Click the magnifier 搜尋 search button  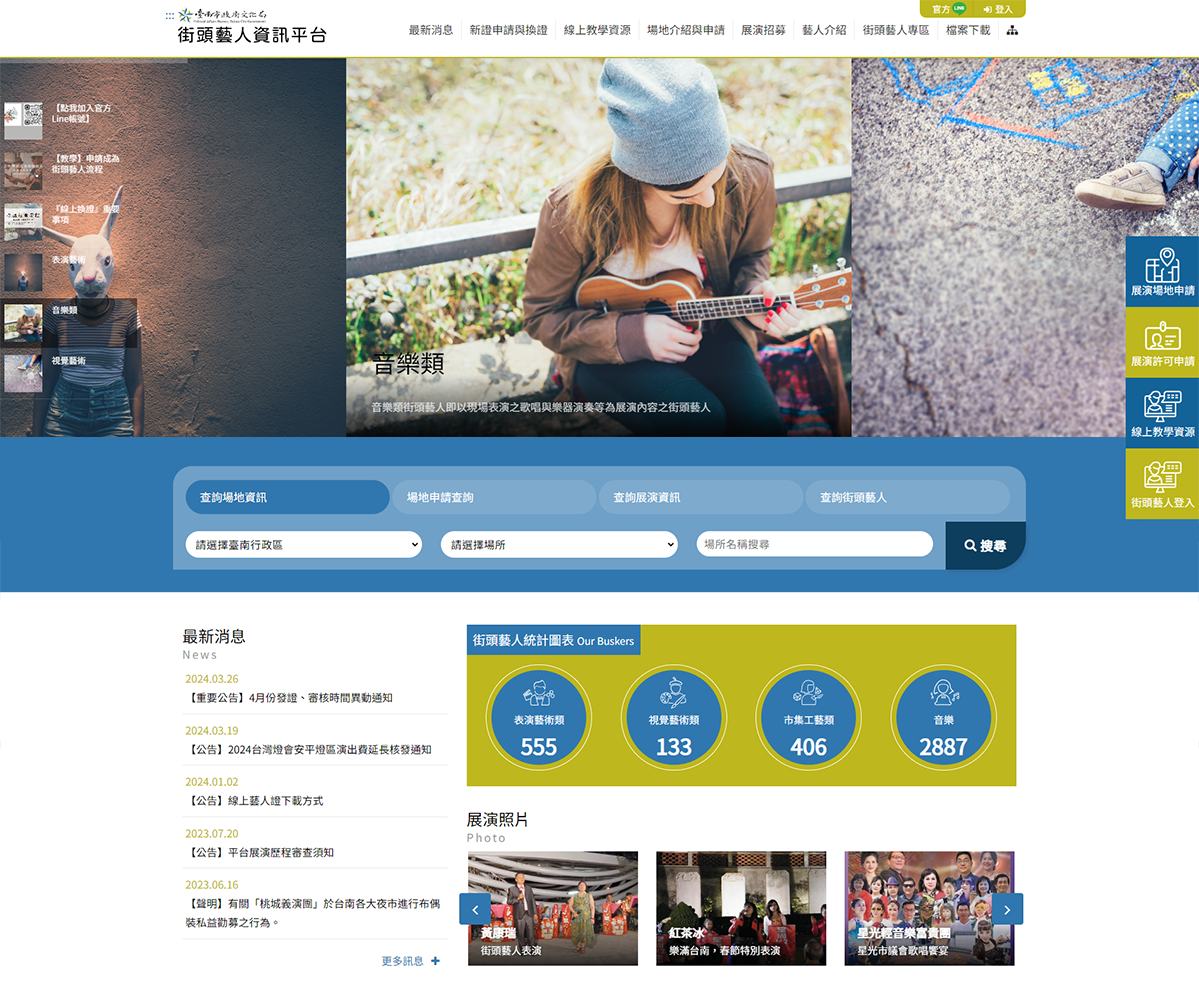point(985,546)
